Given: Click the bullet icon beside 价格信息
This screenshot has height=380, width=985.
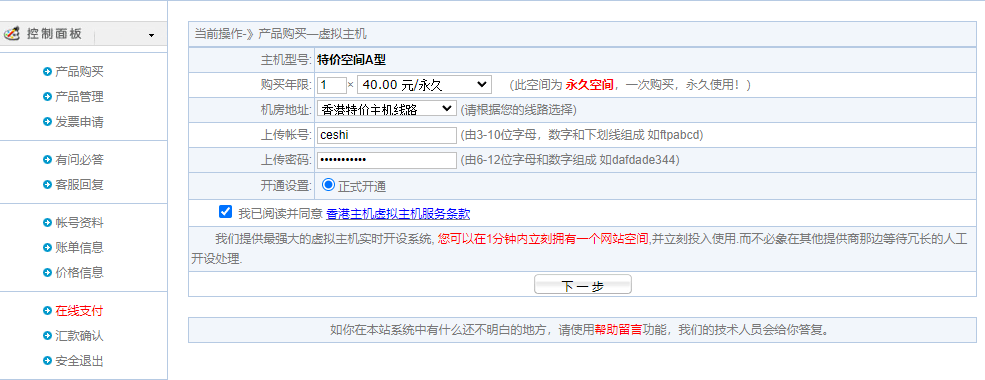Looking at the screenshot, I should 47,273.
